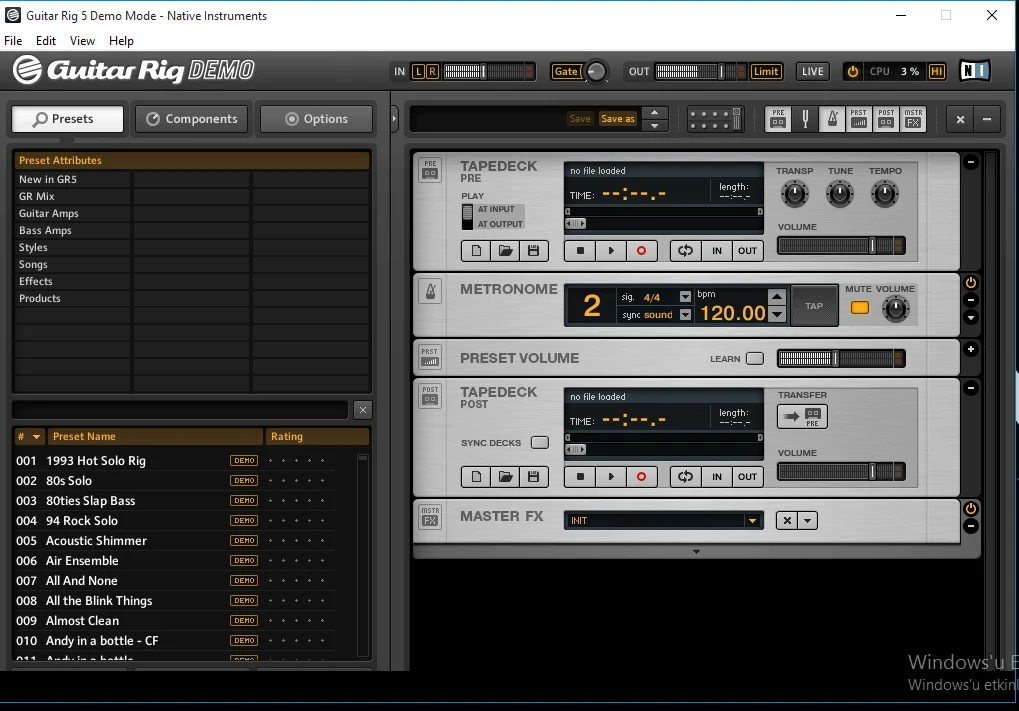The width and height of the screenshot is (1019, 711).
Task: Mute the metronome
Action: coord(860,308)
